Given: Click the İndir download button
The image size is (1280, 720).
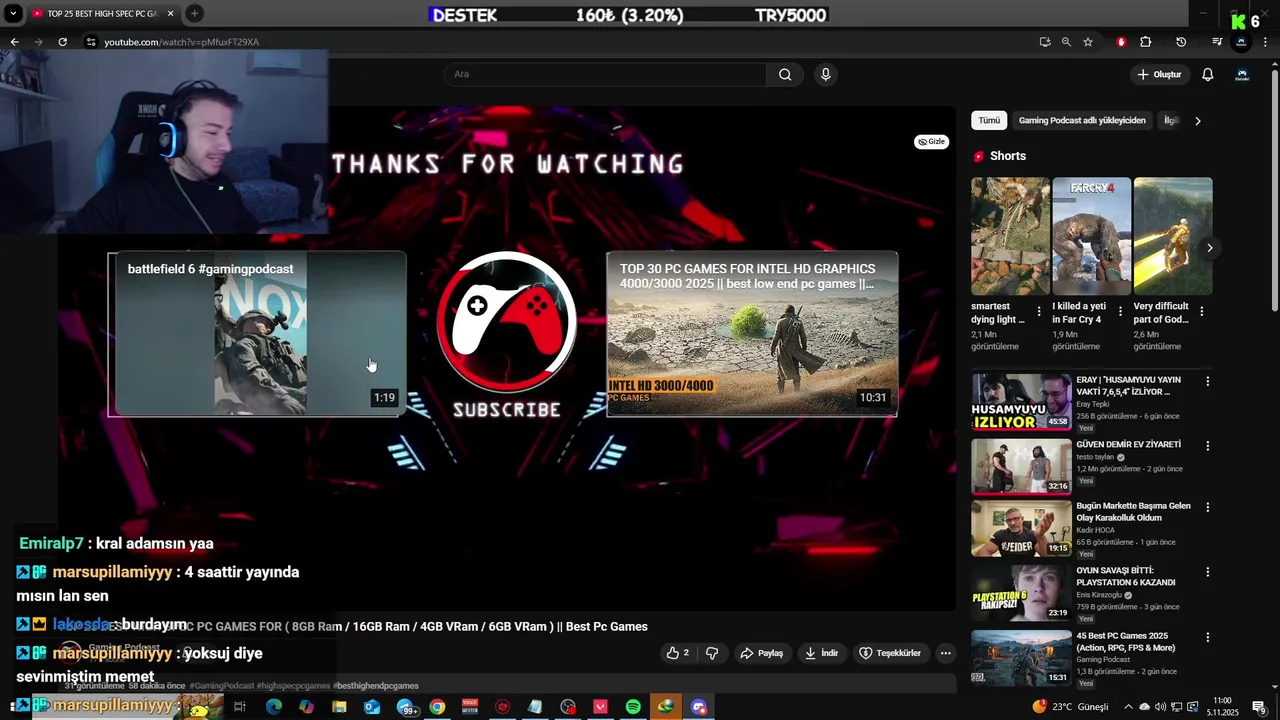Looking at the screenshot, I should [x=821, y=653].
